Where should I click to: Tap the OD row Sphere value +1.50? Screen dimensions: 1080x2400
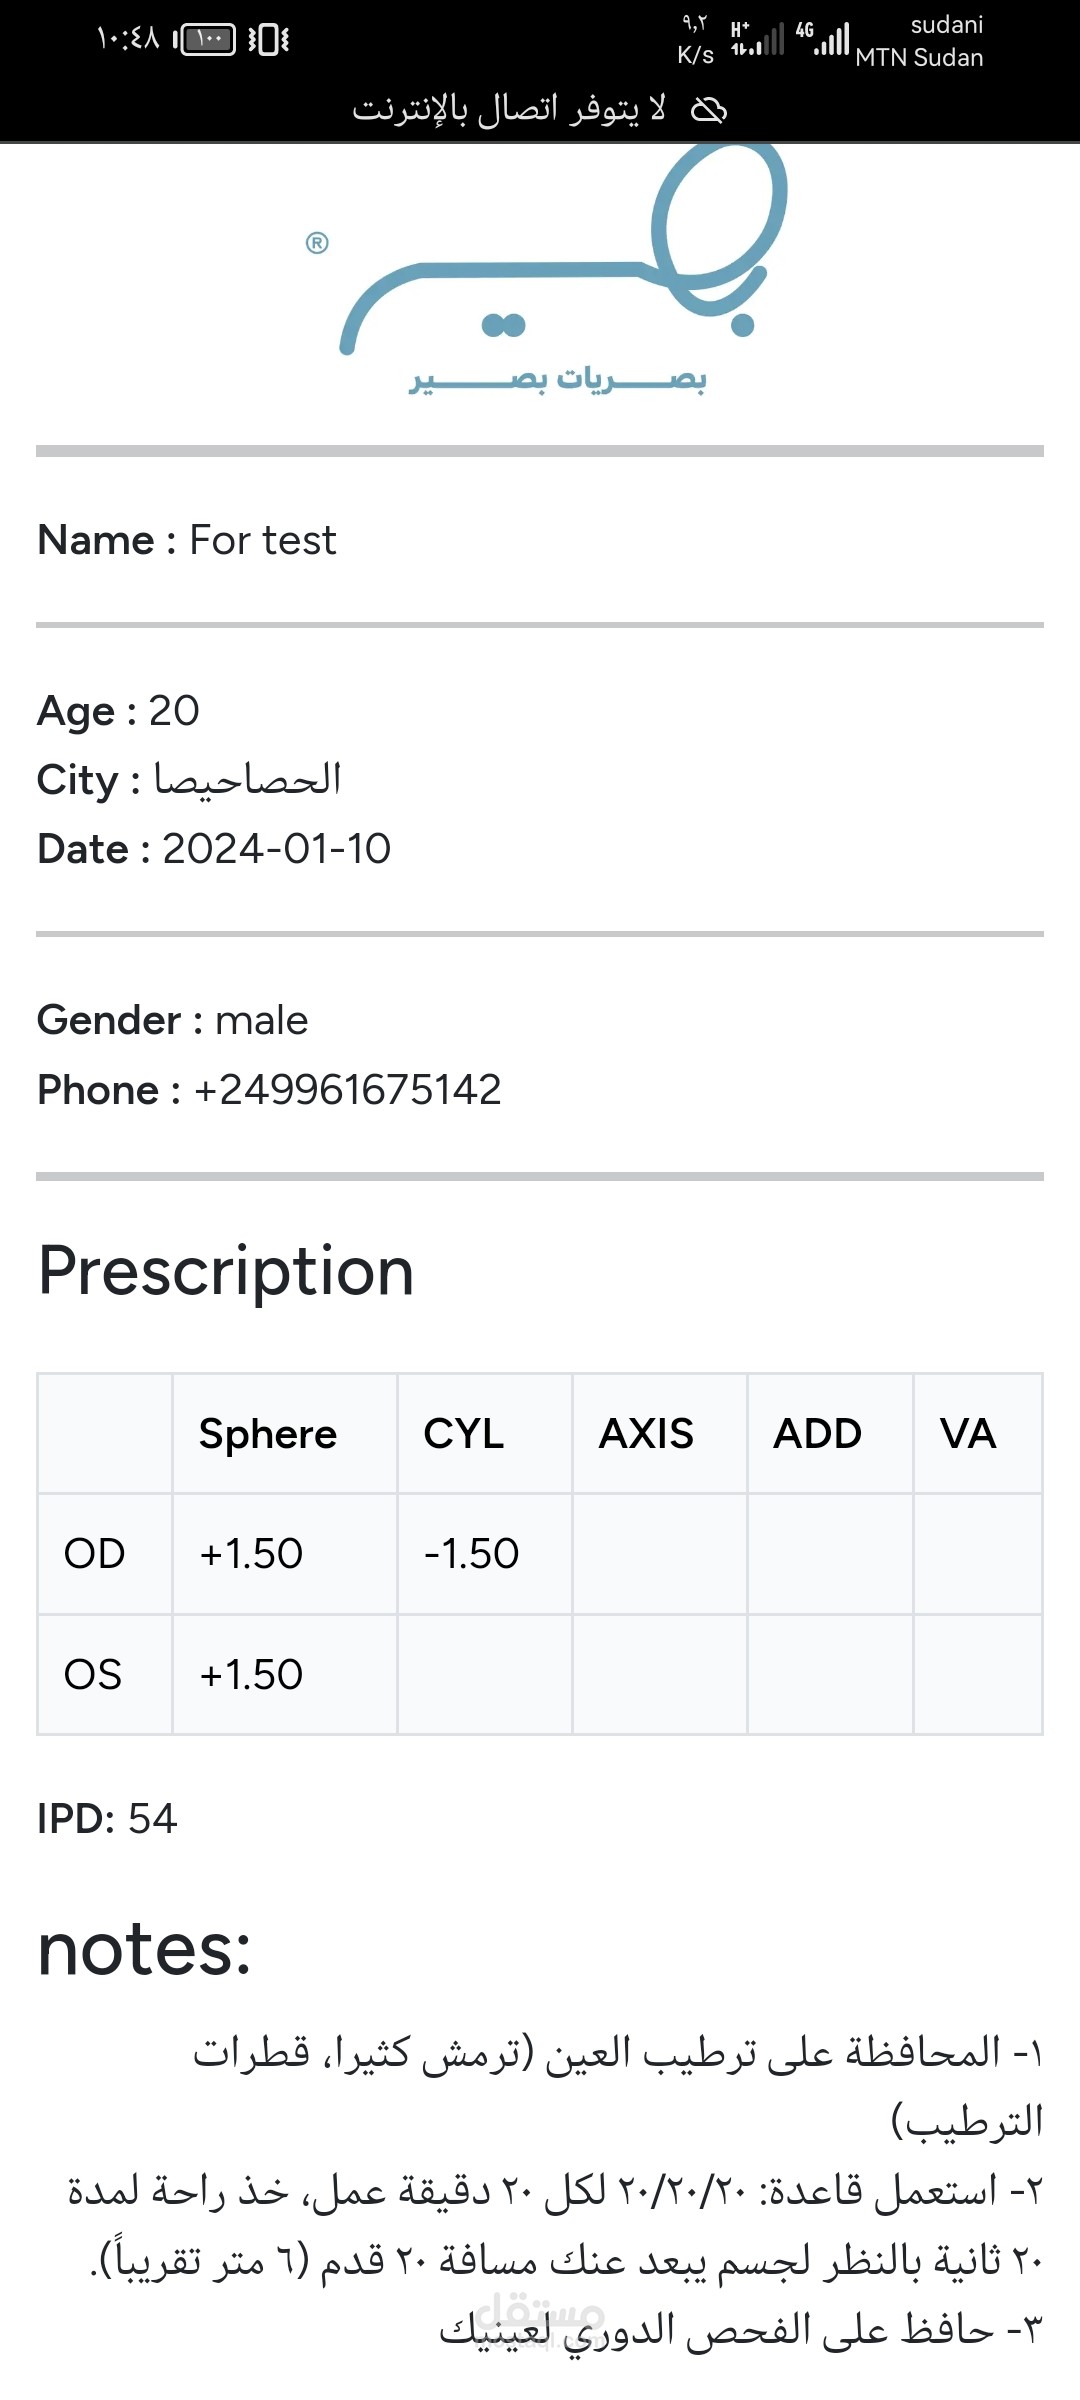(251, 1554)
